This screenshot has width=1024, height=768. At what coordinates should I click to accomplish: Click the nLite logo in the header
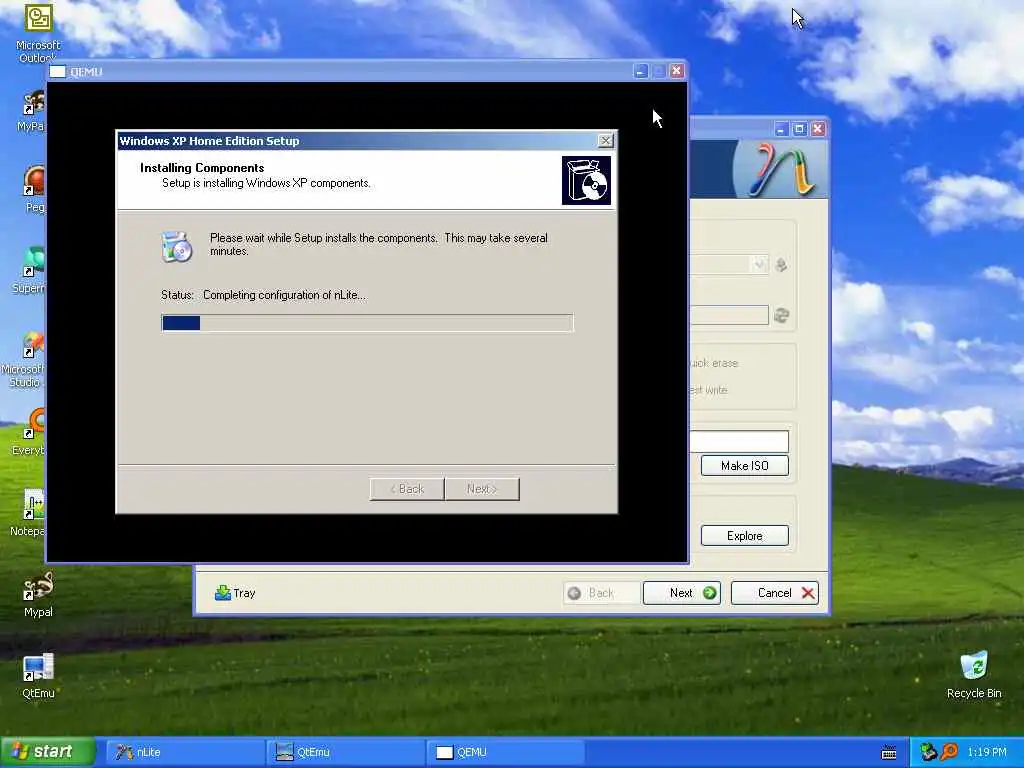783,169
